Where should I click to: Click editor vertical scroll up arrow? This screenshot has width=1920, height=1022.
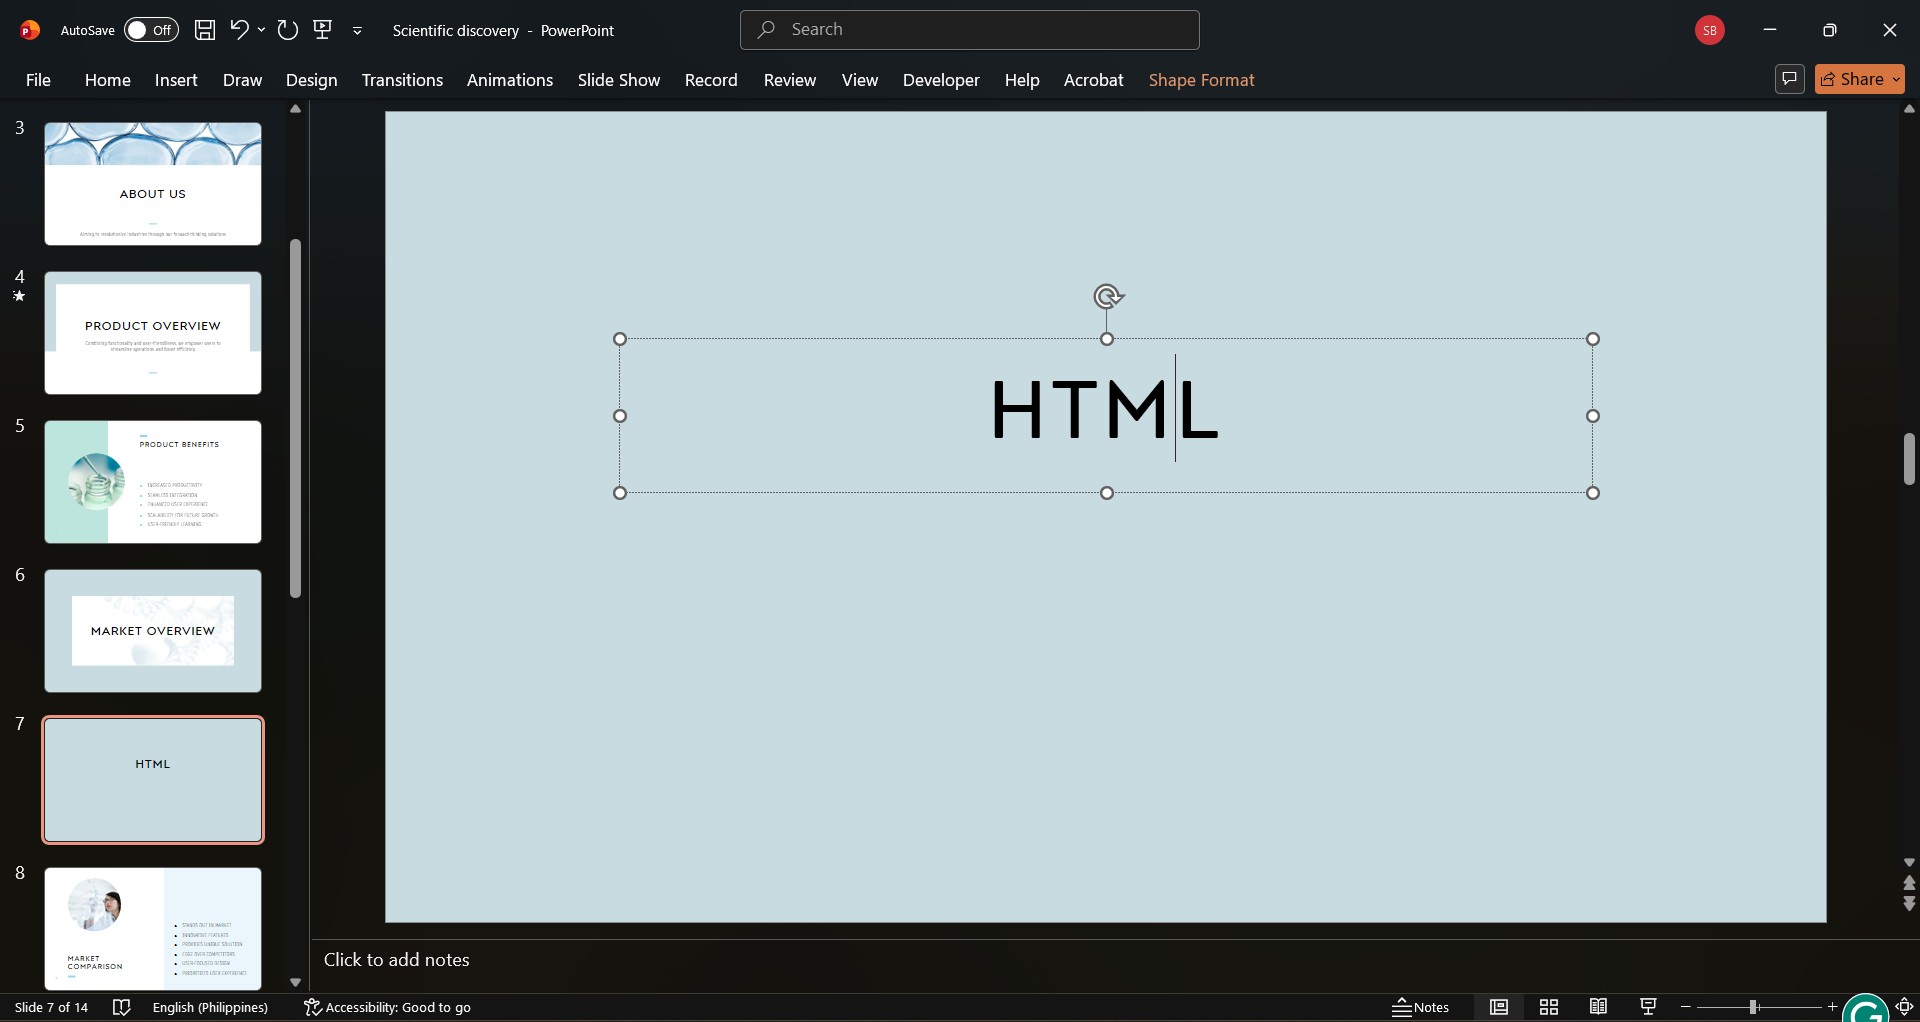pyautogui.click(x=1909, y=109)
